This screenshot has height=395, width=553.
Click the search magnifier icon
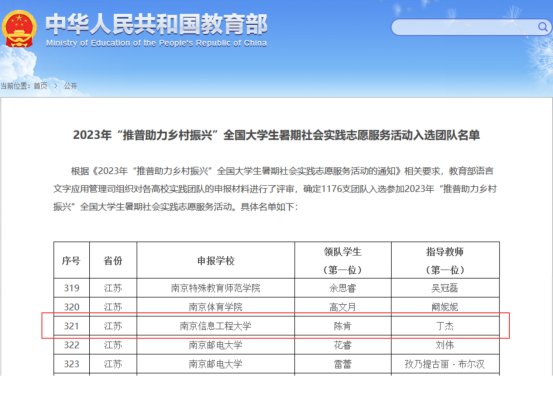[542, 27]
